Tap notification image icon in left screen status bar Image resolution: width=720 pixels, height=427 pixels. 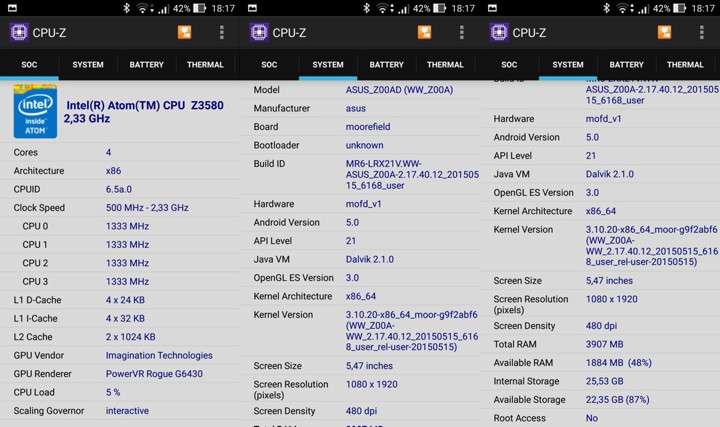click(x=12, y=8)
